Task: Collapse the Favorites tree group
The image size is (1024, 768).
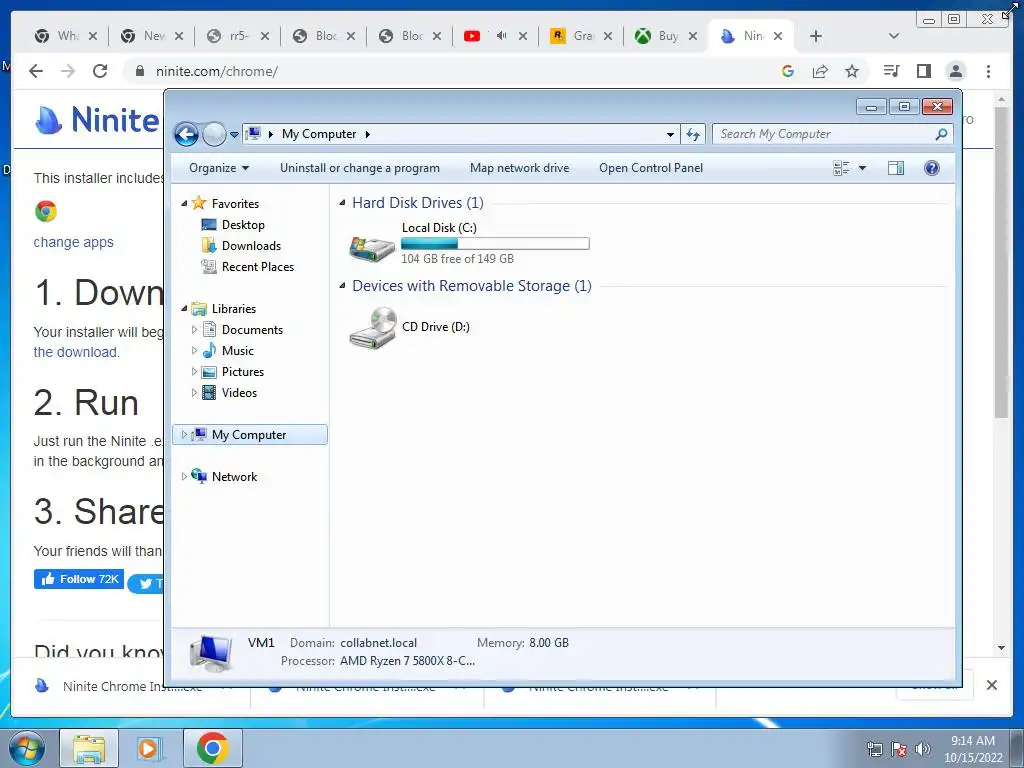Action: point(184,204)
